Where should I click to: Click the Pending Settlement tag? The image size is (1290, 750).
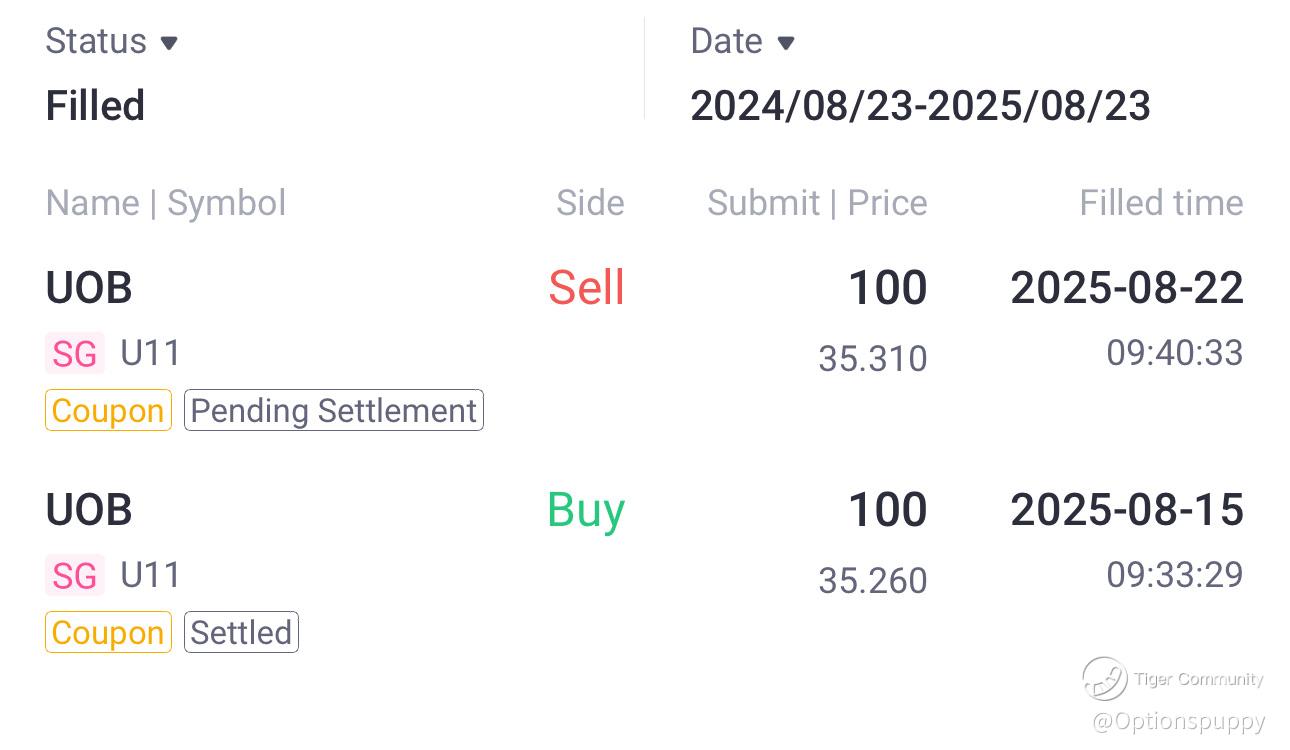click(333, 411)
